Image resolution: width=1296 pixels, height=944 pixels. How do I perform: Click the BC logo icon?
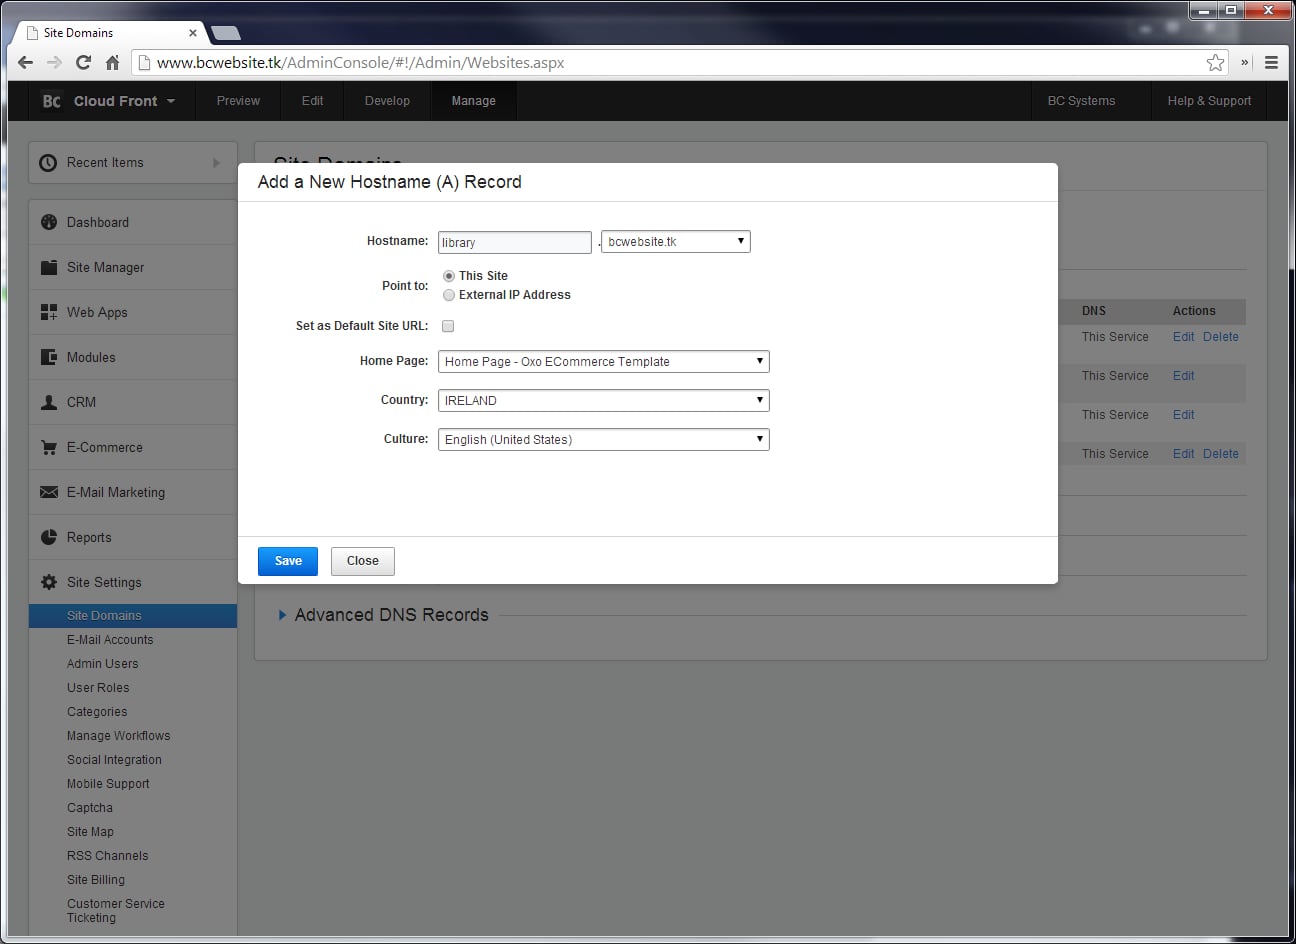coord(51,101)
